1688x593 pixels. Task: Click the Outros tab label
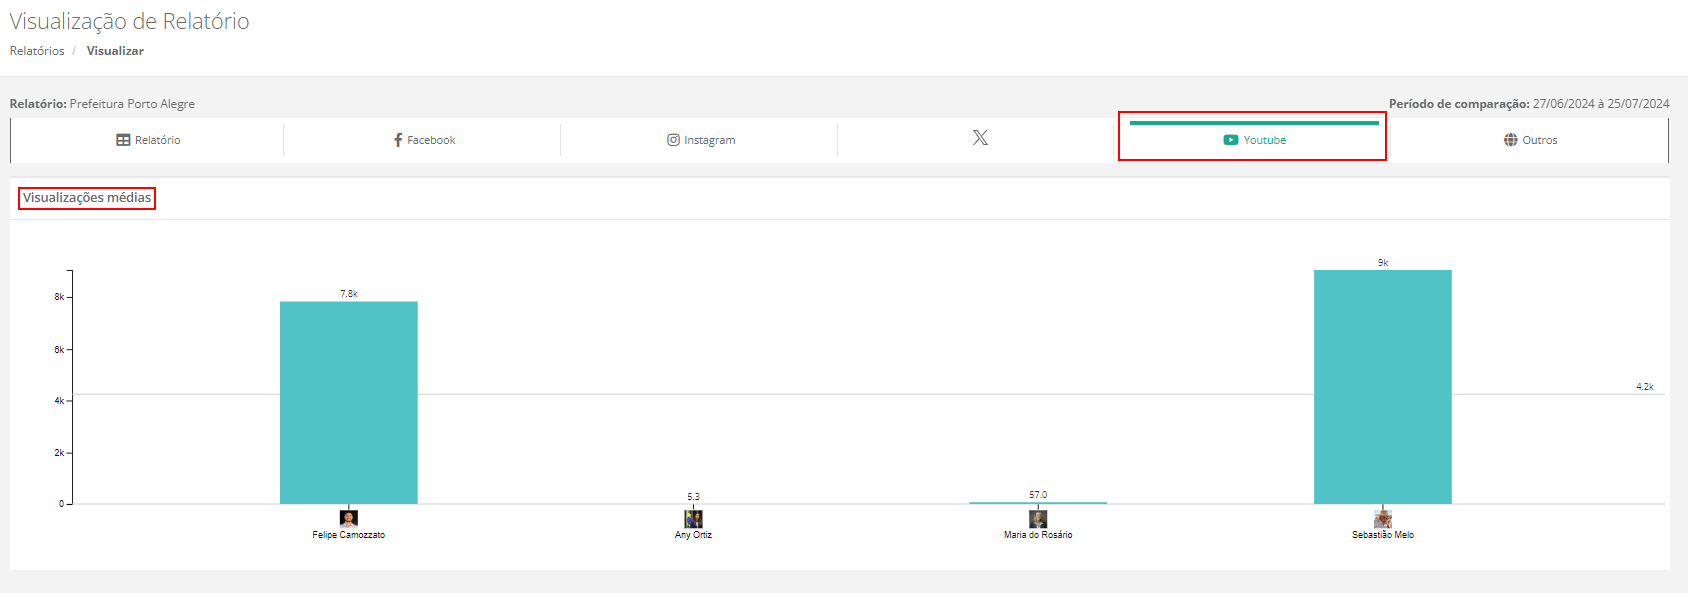(1539, 140)
